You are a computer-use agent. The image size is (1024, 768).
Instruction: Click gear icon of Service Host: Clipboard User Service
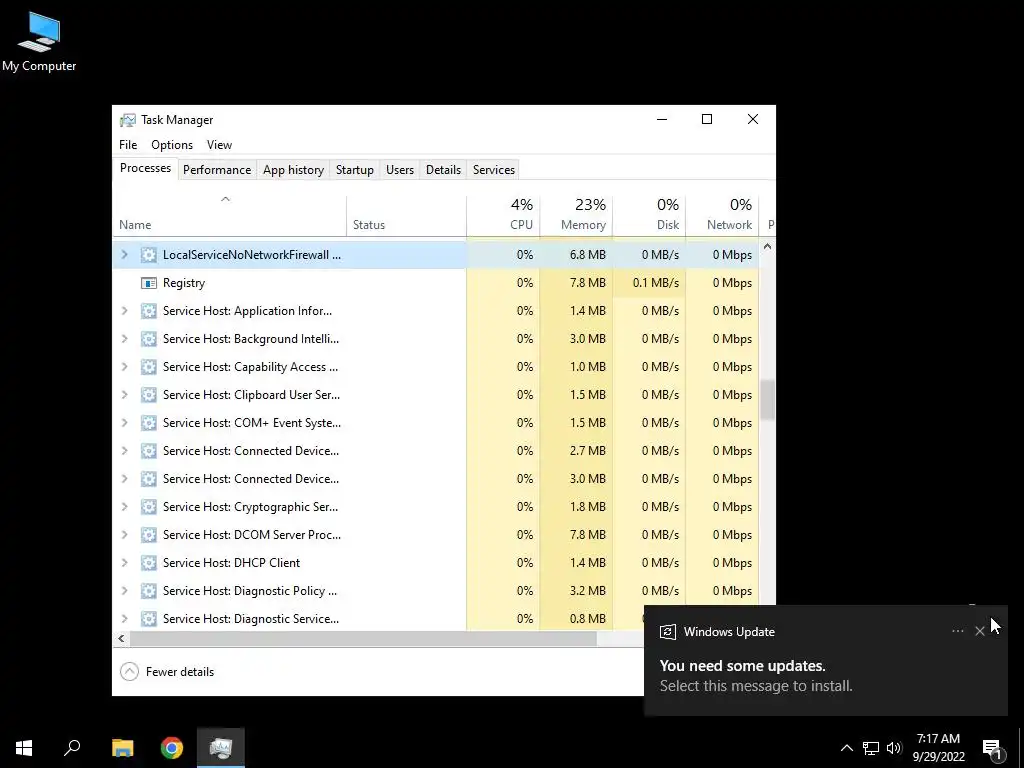click(149, 395)
